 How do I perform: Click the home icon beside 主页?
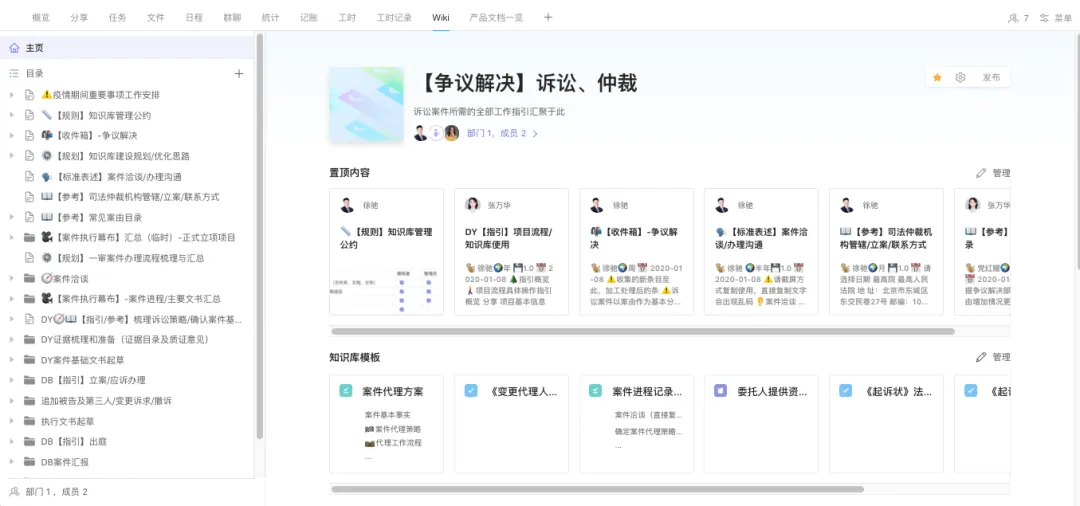(x=14, y=48)
